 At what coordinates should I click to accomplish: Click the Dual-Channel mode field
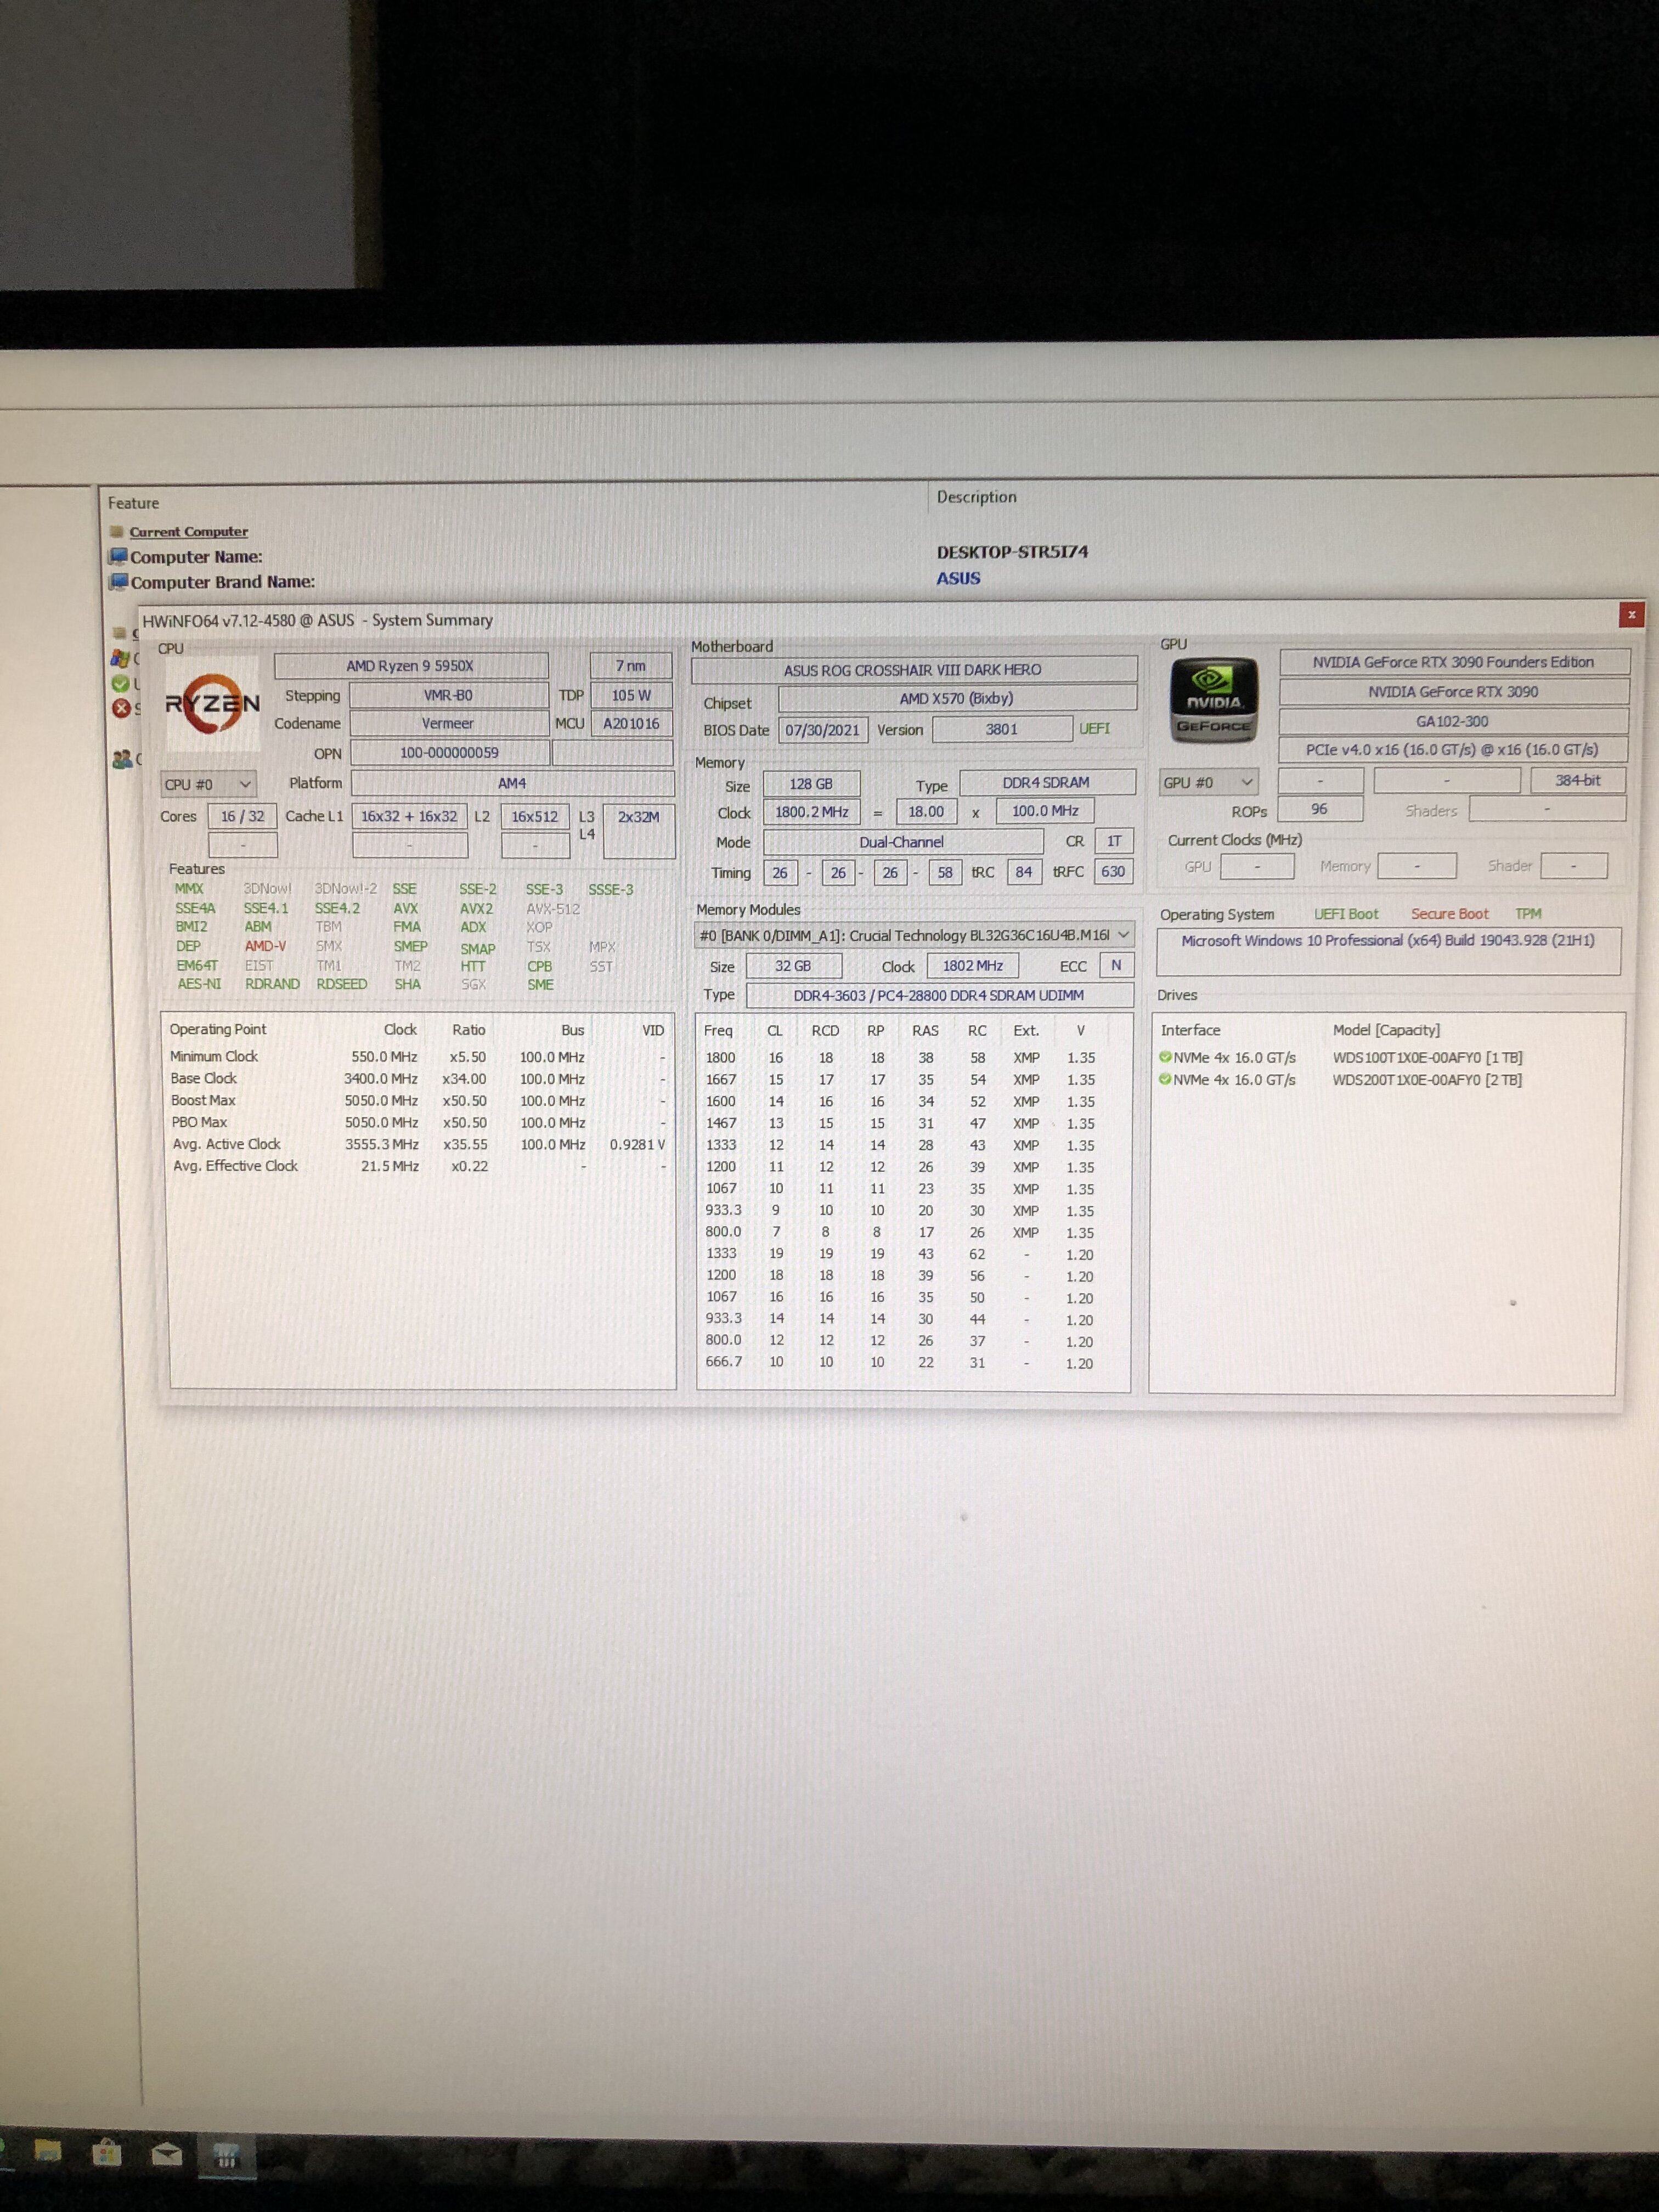902,842
